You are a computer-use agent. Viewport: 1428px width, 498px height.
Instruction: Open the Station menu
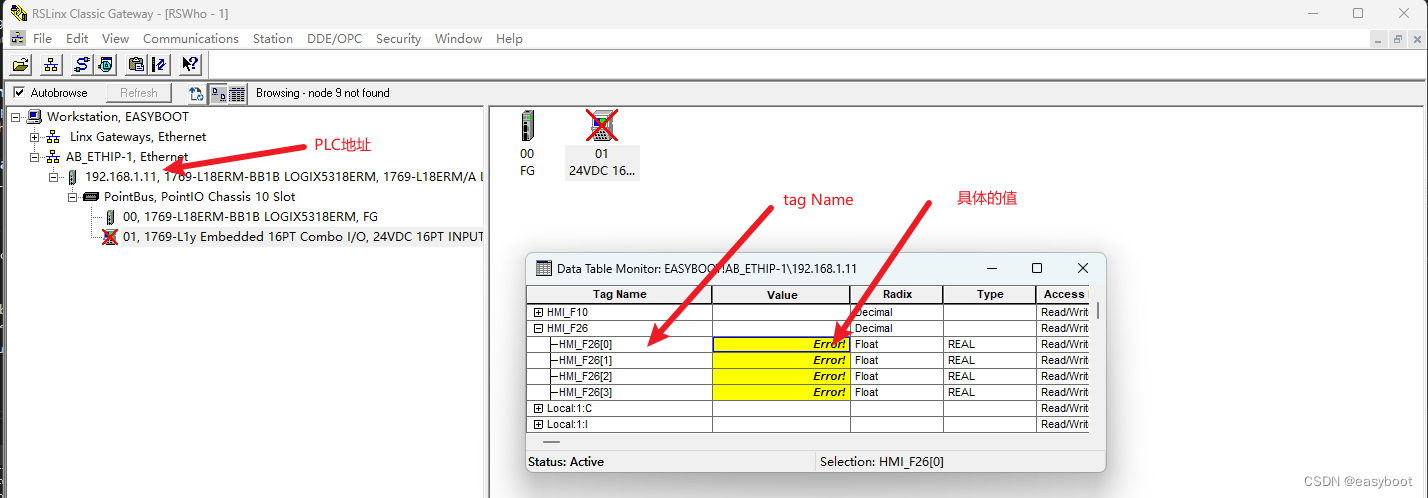click(272, 38)
